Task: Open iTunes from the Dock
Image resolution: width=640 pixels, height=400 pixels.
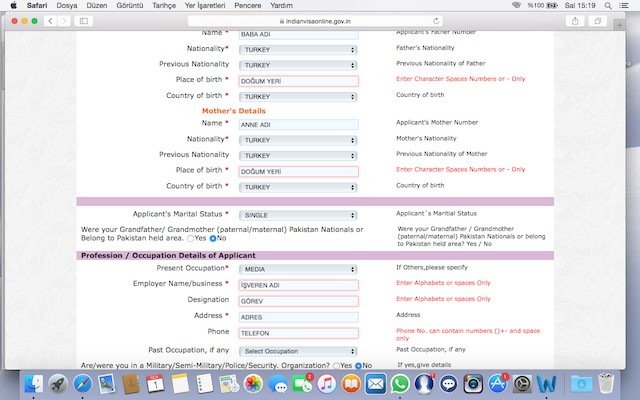Action: pos(327,384)
